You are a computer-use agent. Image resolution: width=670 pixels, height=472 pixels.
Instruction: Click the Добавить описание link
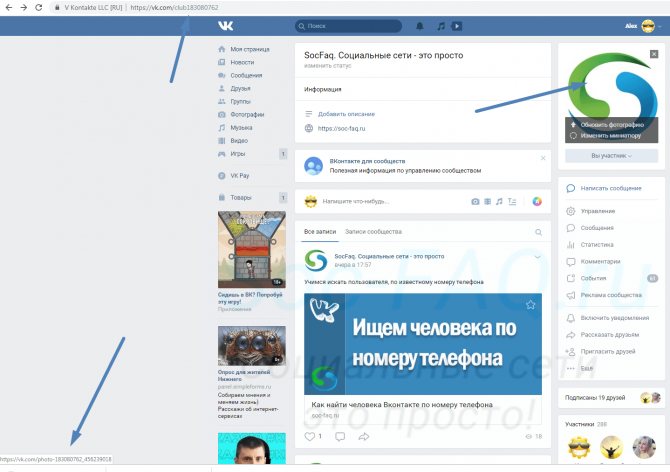tap(346, 114)
